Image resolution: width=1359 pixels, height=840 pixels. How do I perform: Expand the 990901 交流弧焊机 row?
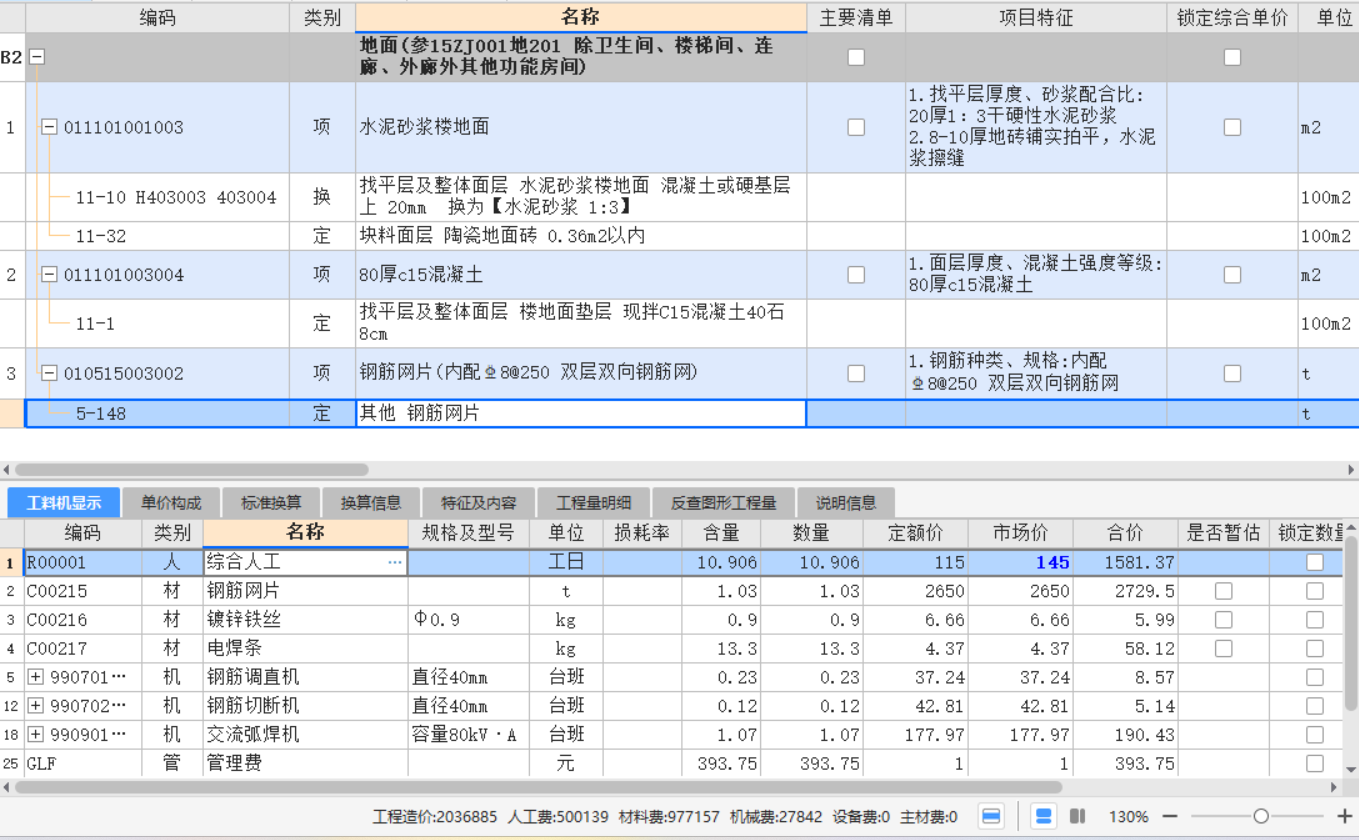point(36,735)
